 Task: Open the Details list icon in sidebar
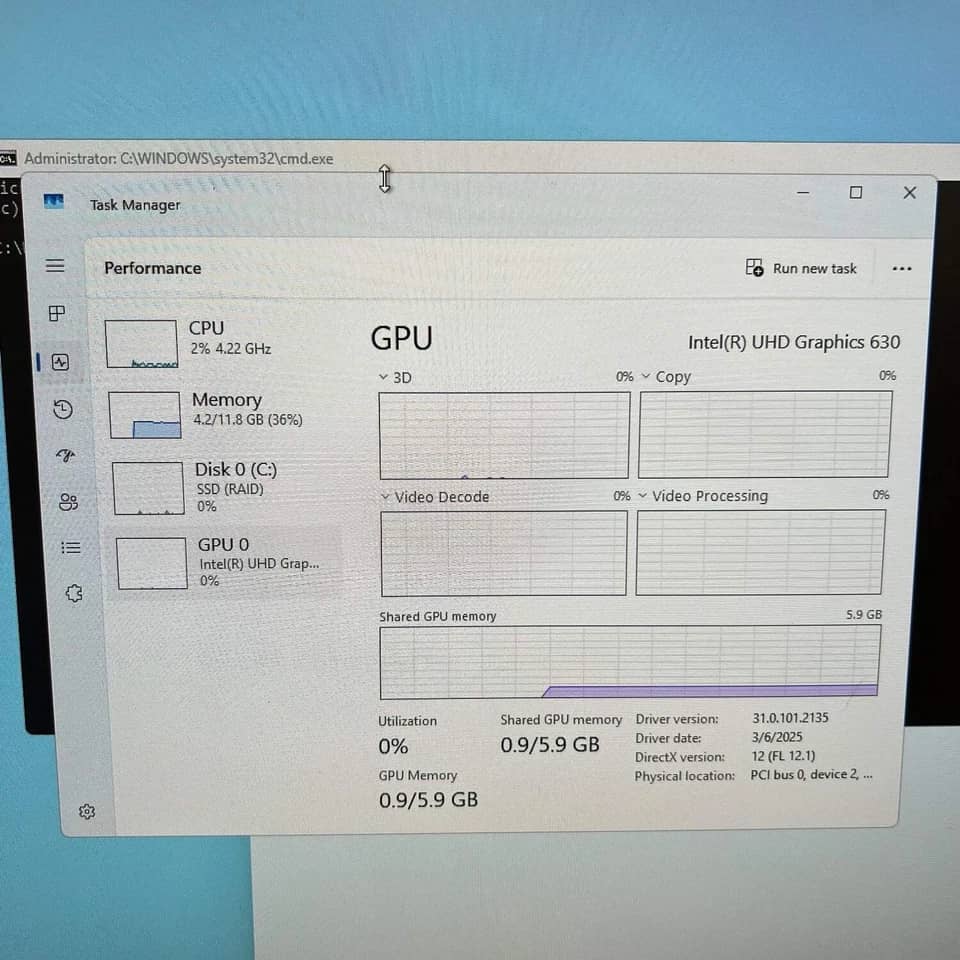tap(71, 547)
